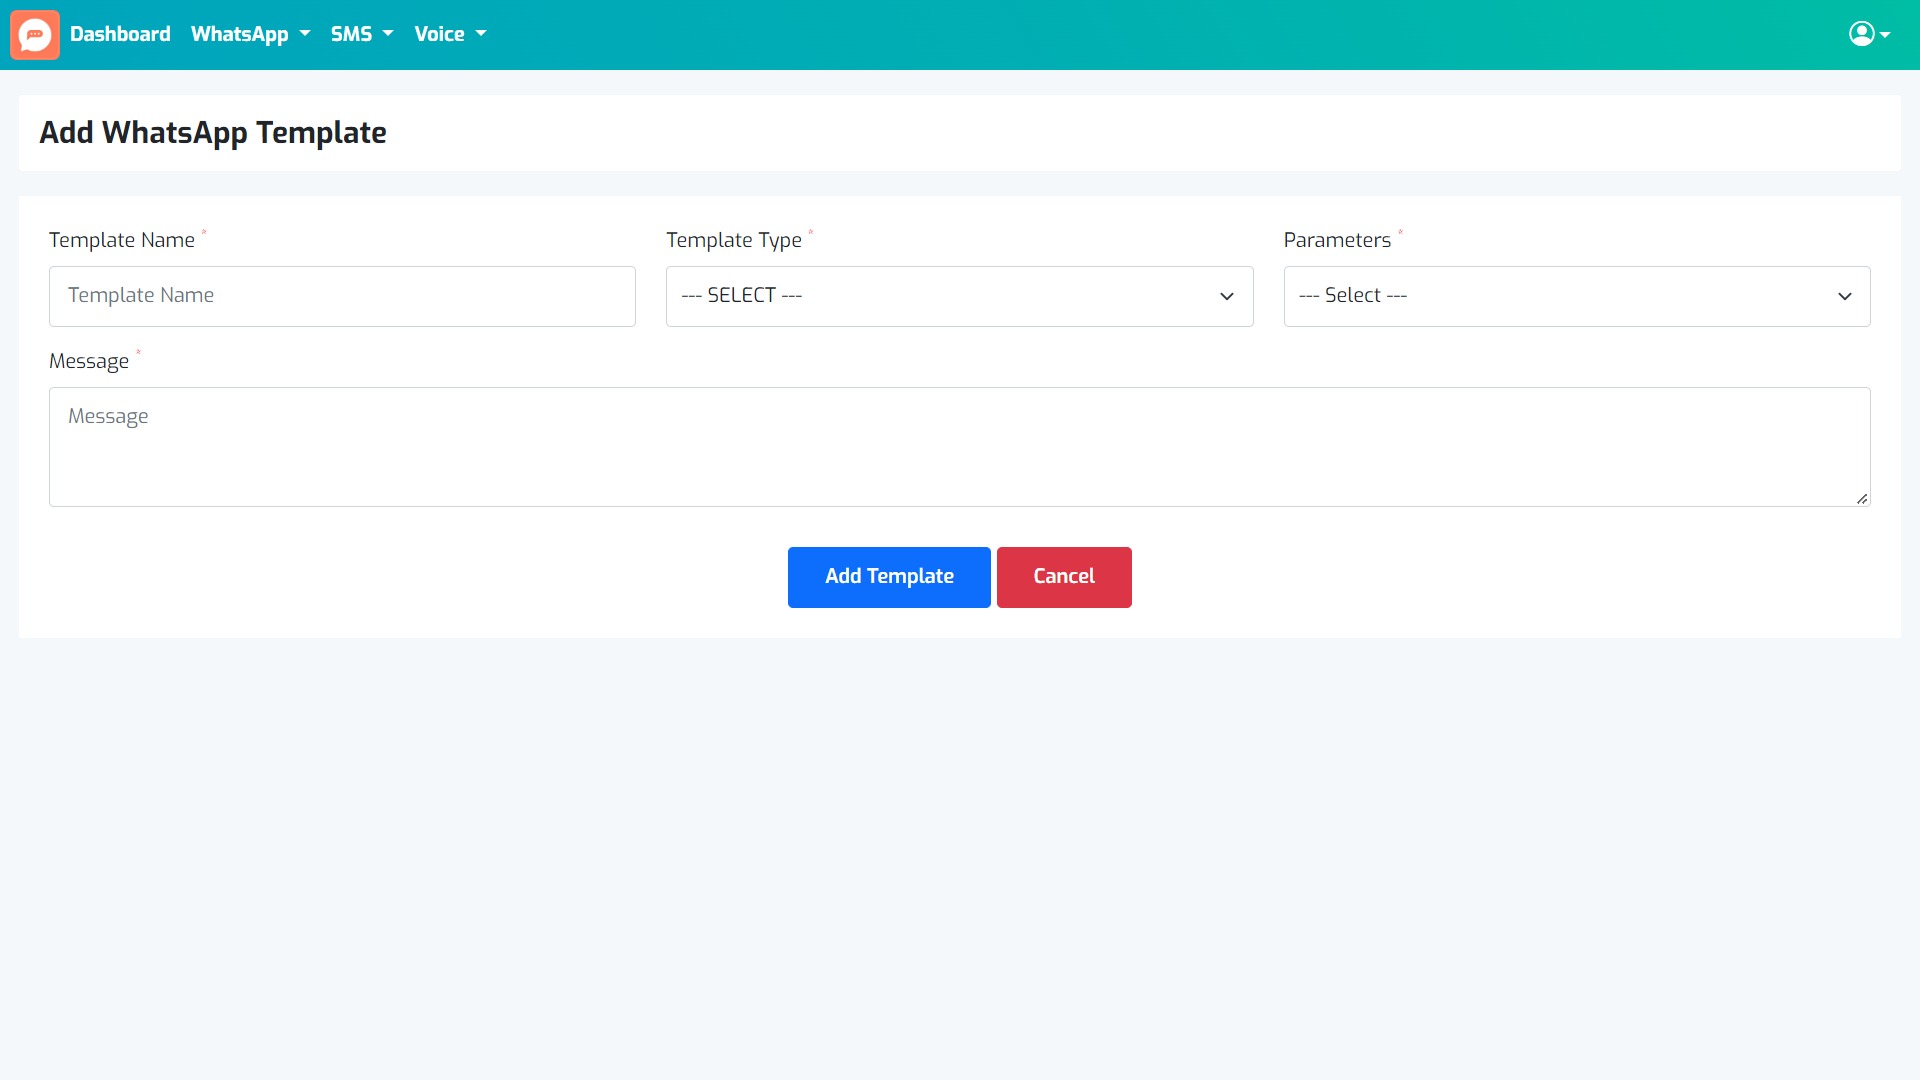Click the Parameters label

pos(1337,240)
